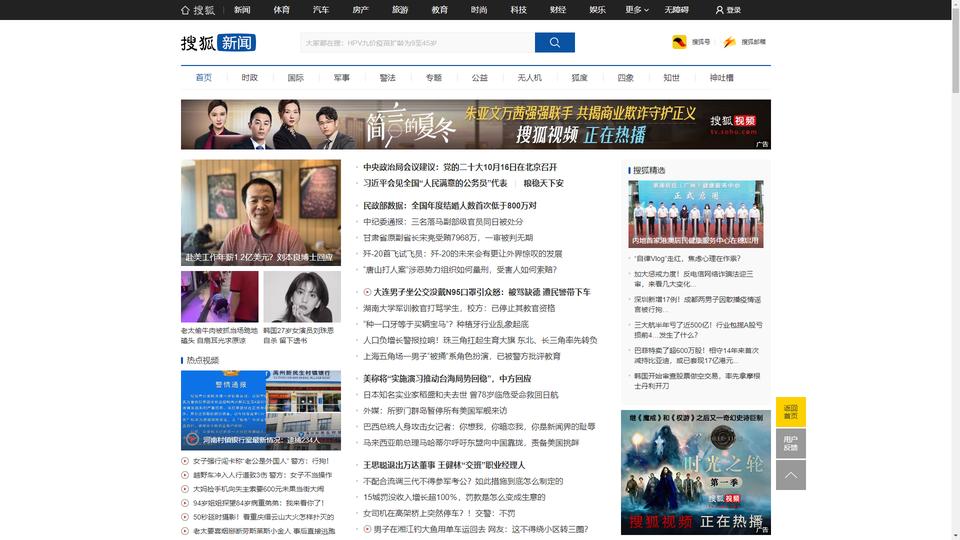The width and height of the screenshot is (960, 540).
Task: Click the 老太偷牛肉 thumbnail image
Action: pos(219,297)
